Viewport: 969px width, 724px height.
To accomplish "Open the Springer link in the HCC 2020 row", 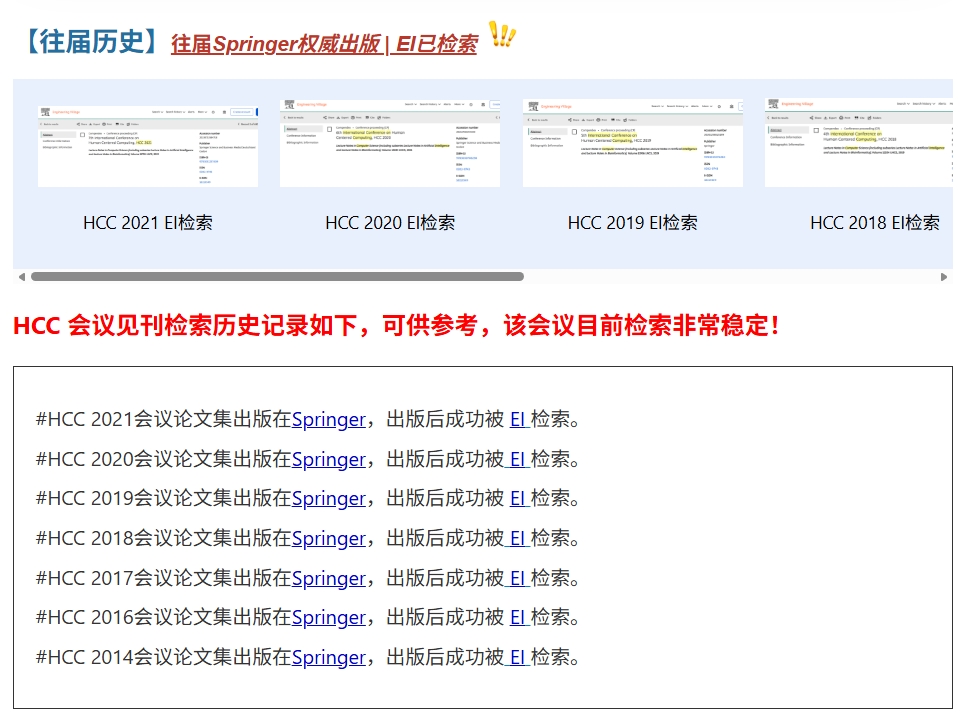I will coord(329,459).
